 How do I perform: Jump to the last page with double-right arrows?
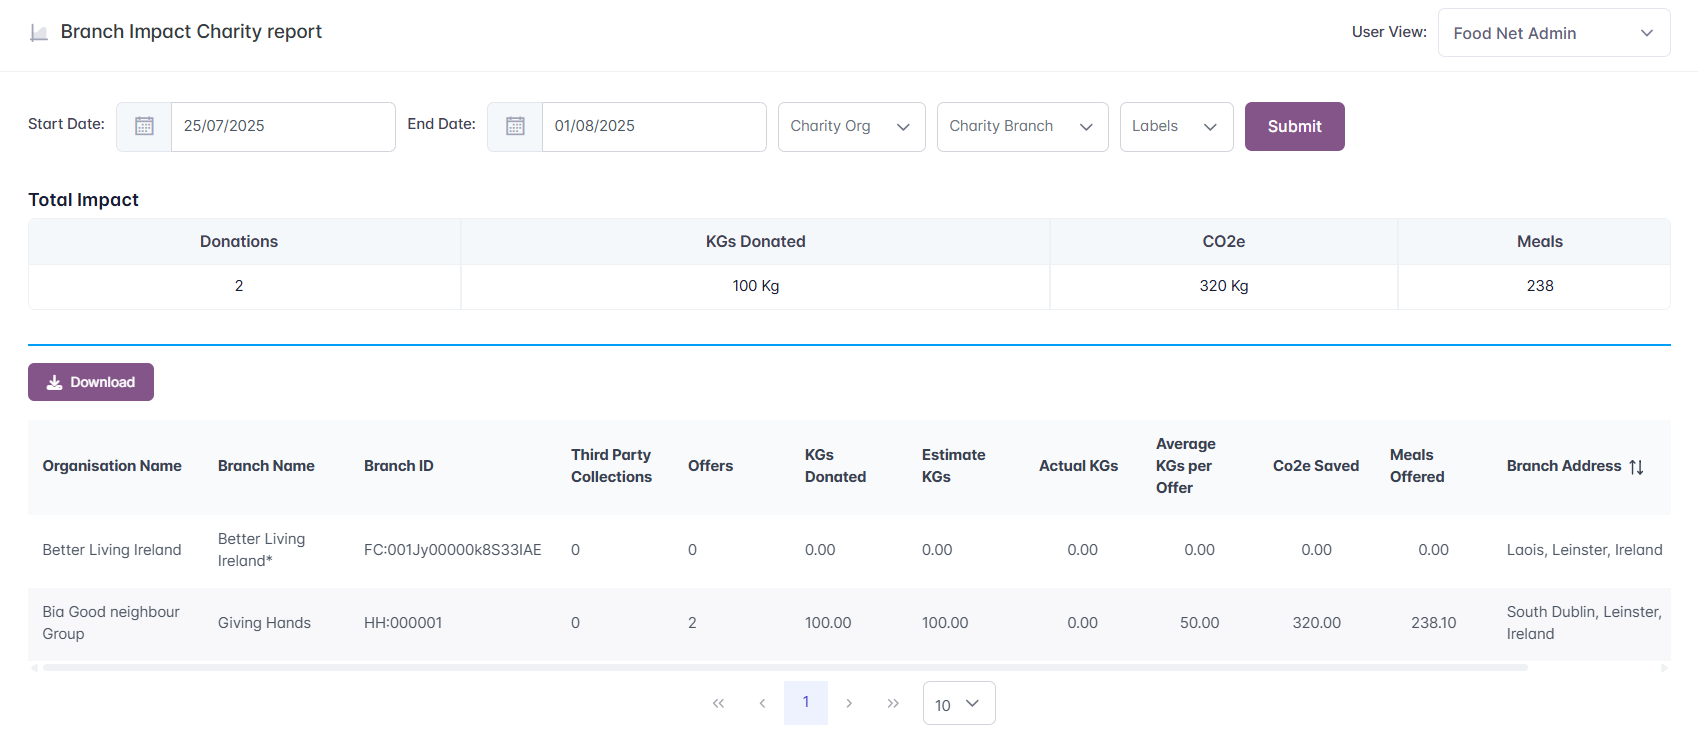click(893, 703)
